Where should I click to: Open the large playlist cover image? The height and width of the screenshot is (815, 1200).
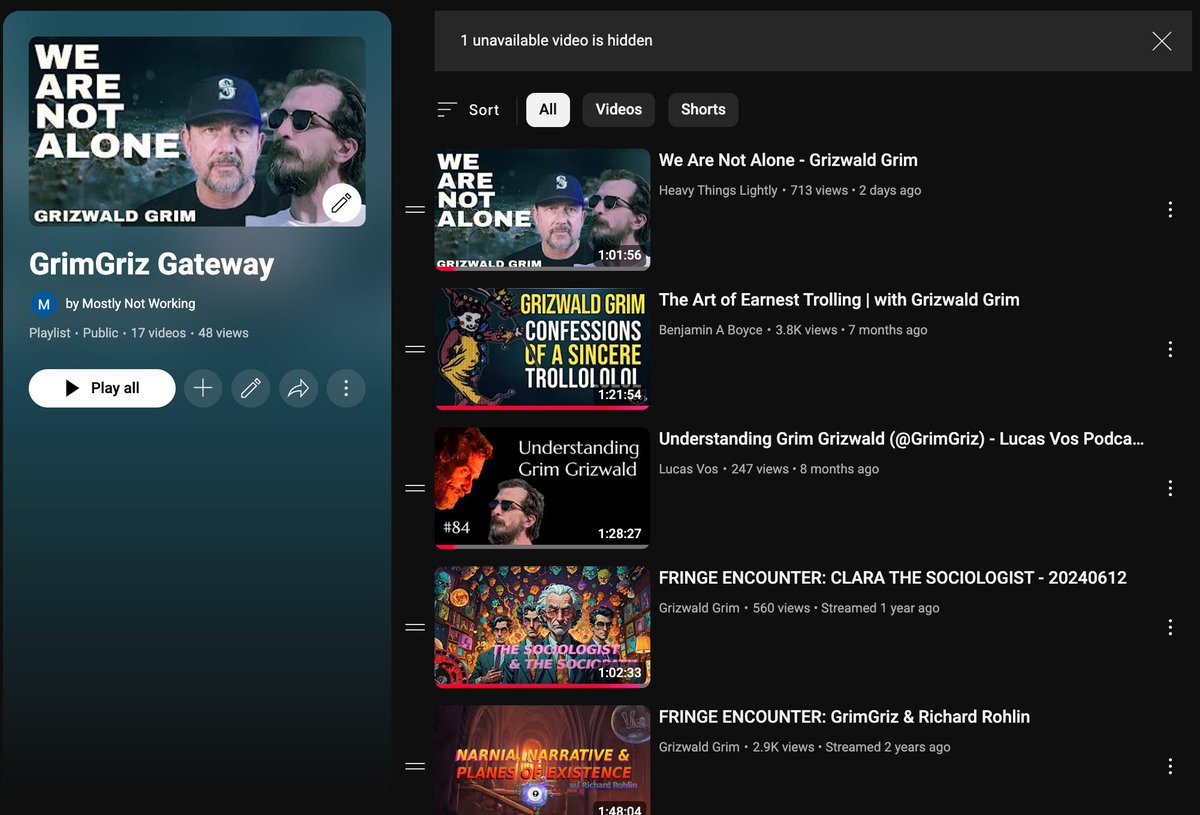pyautogui.click(x=197, y=131)
